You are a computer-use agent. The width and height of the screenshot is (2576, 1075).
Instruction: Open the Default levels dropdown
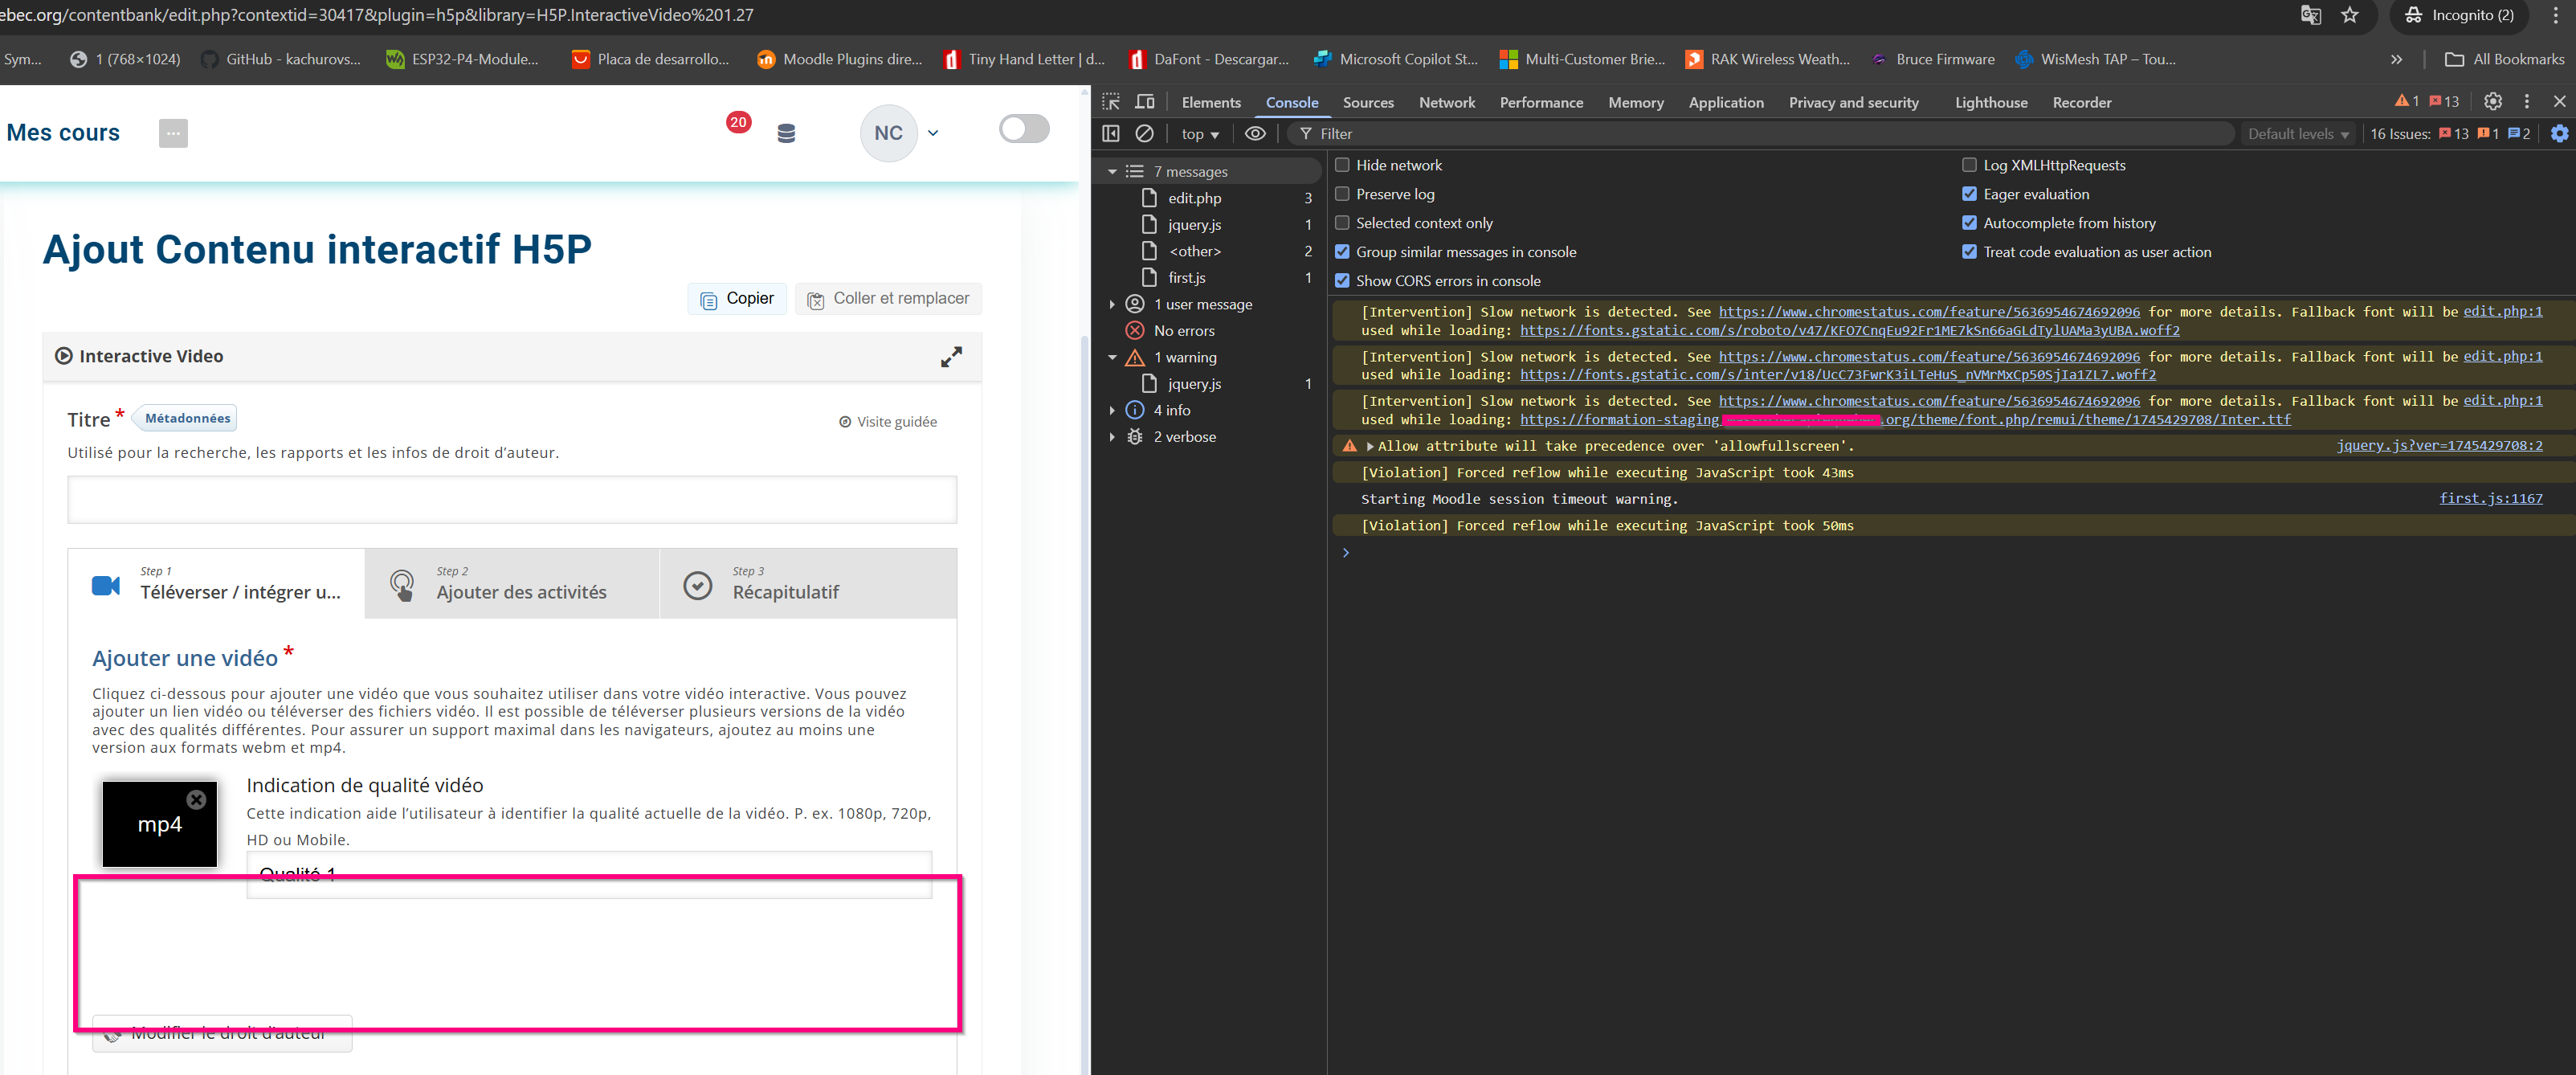(2298, 134)
